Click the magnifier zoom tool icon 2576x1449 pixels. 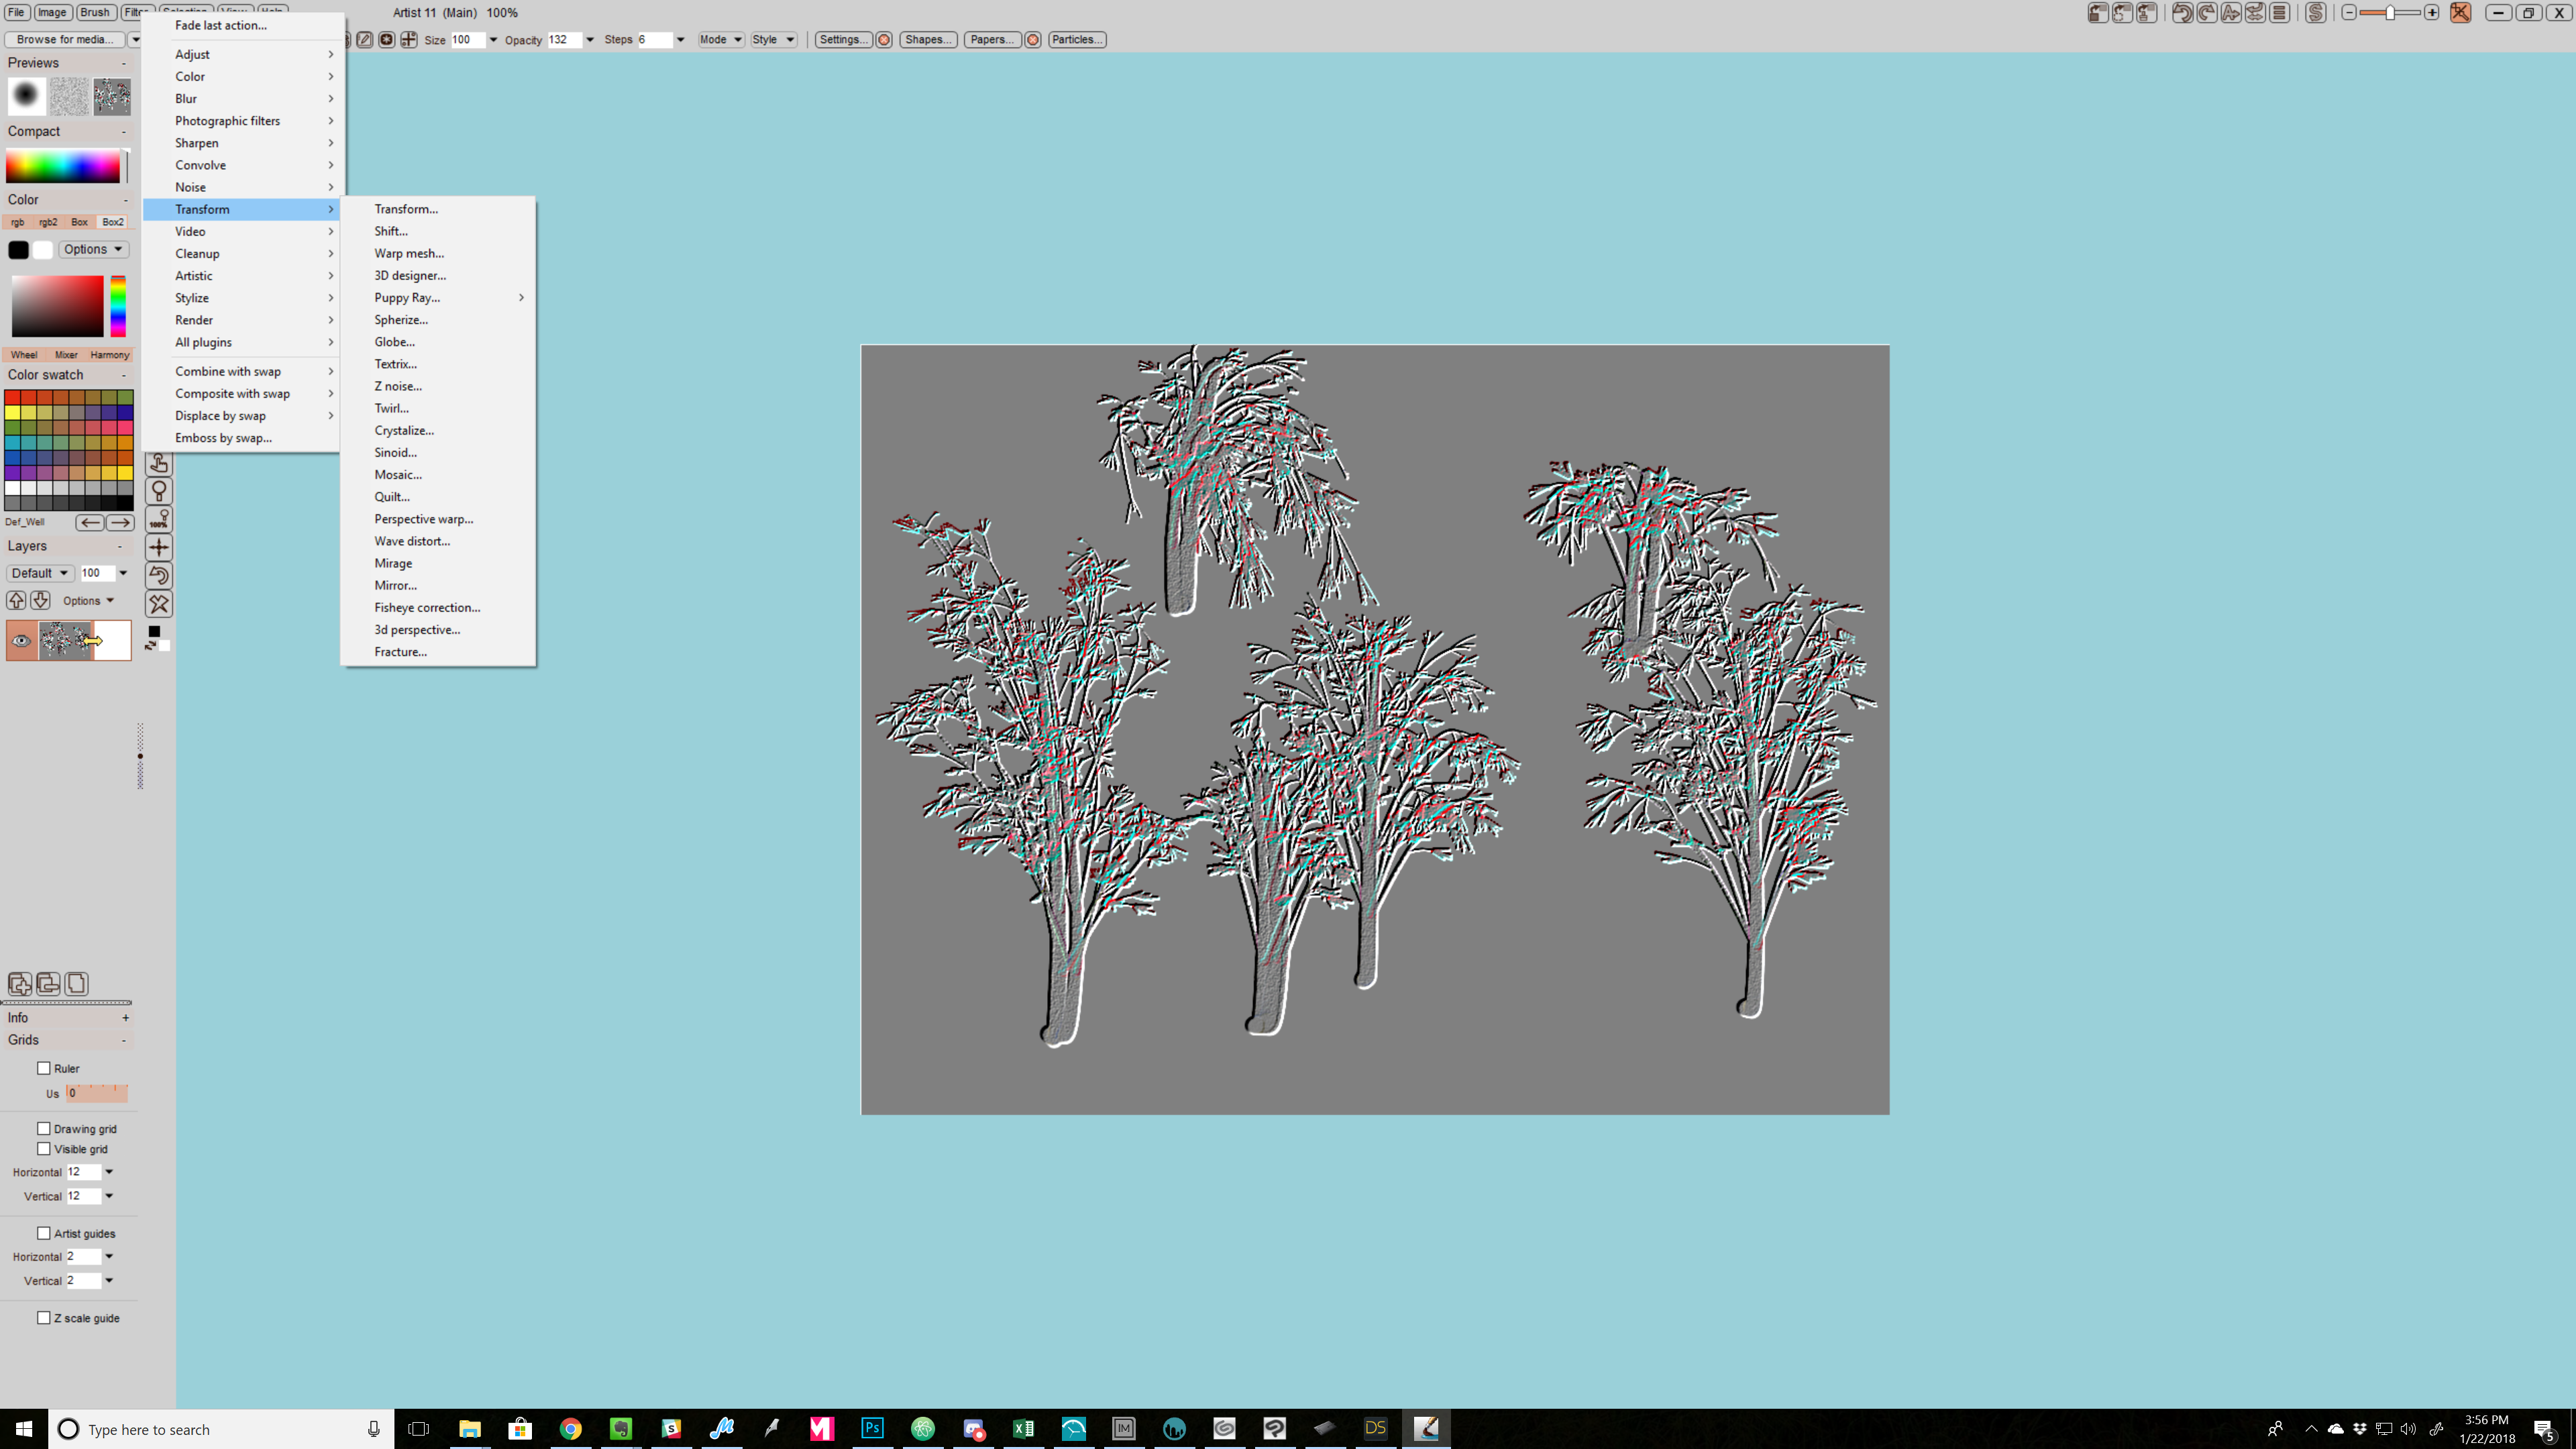(159, 491)
